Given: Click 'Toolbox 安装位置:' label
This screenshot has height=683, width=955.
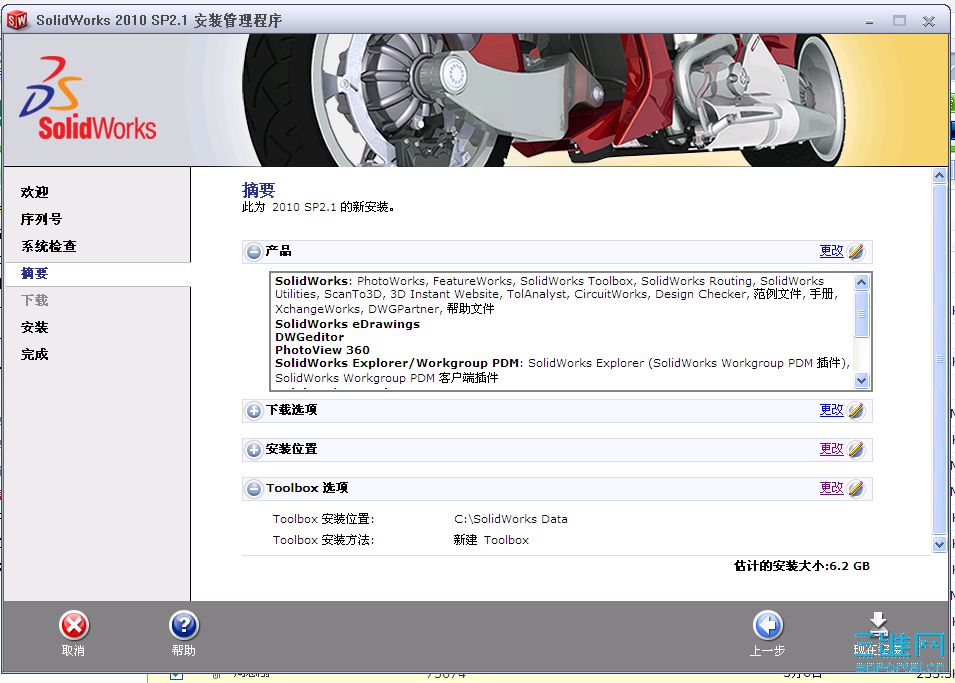Looking at the screenshot, I should click(x=323, y=519).
